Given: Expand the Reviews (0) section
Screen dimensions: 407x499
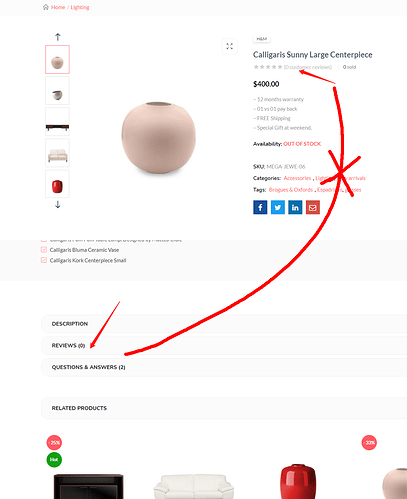Looking at the screenshot, I should tap(224, 345).
